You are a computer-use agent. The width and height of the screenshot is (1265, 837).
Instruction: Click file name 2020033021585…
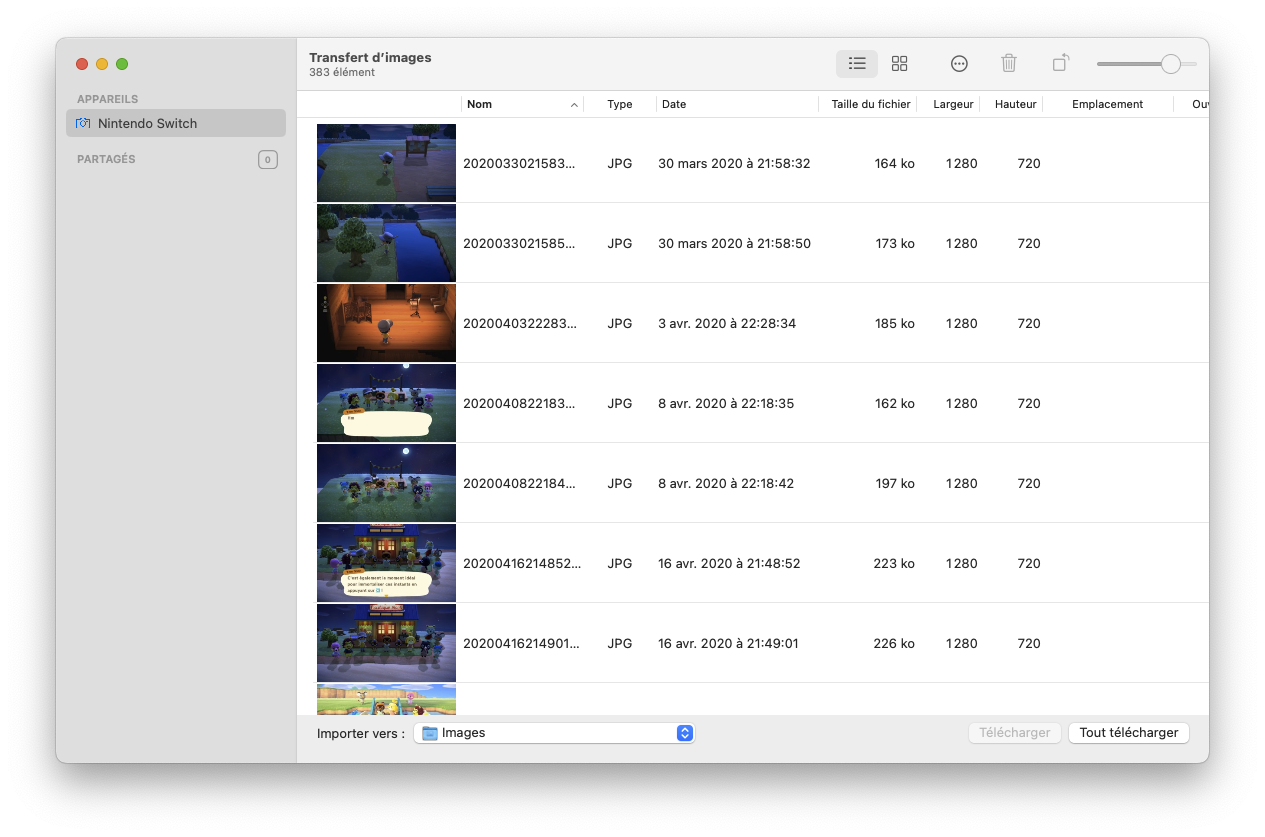(x=519, y=243)
